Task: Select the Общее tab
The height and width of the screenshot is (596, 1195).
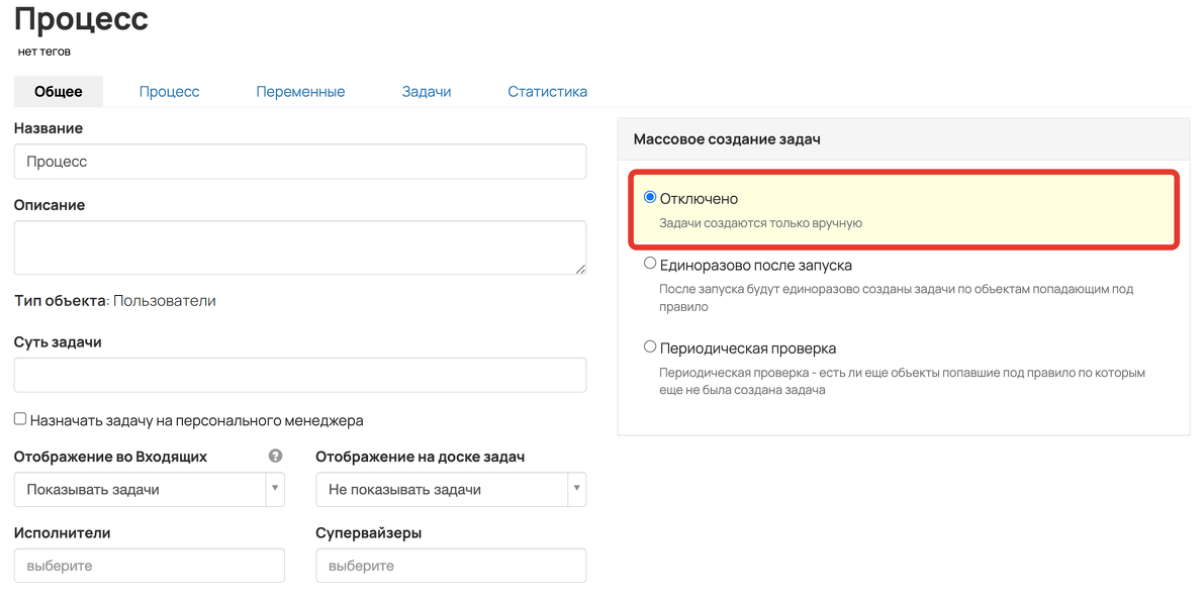Action: coord(59,91)
